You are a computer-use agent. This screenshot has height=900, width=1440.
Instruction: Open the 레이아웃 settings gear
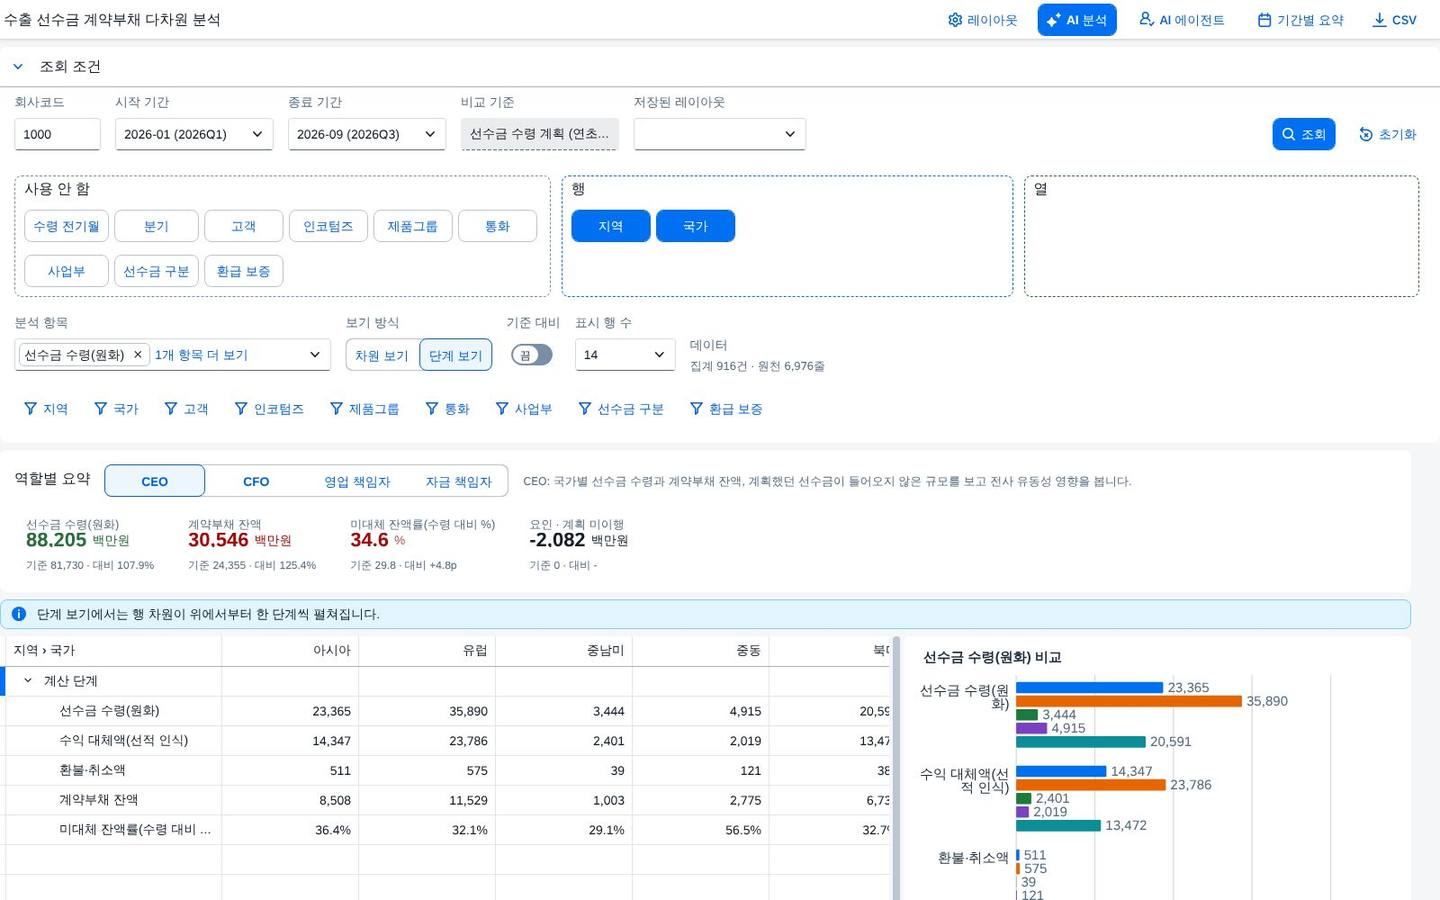click(982, 20)
